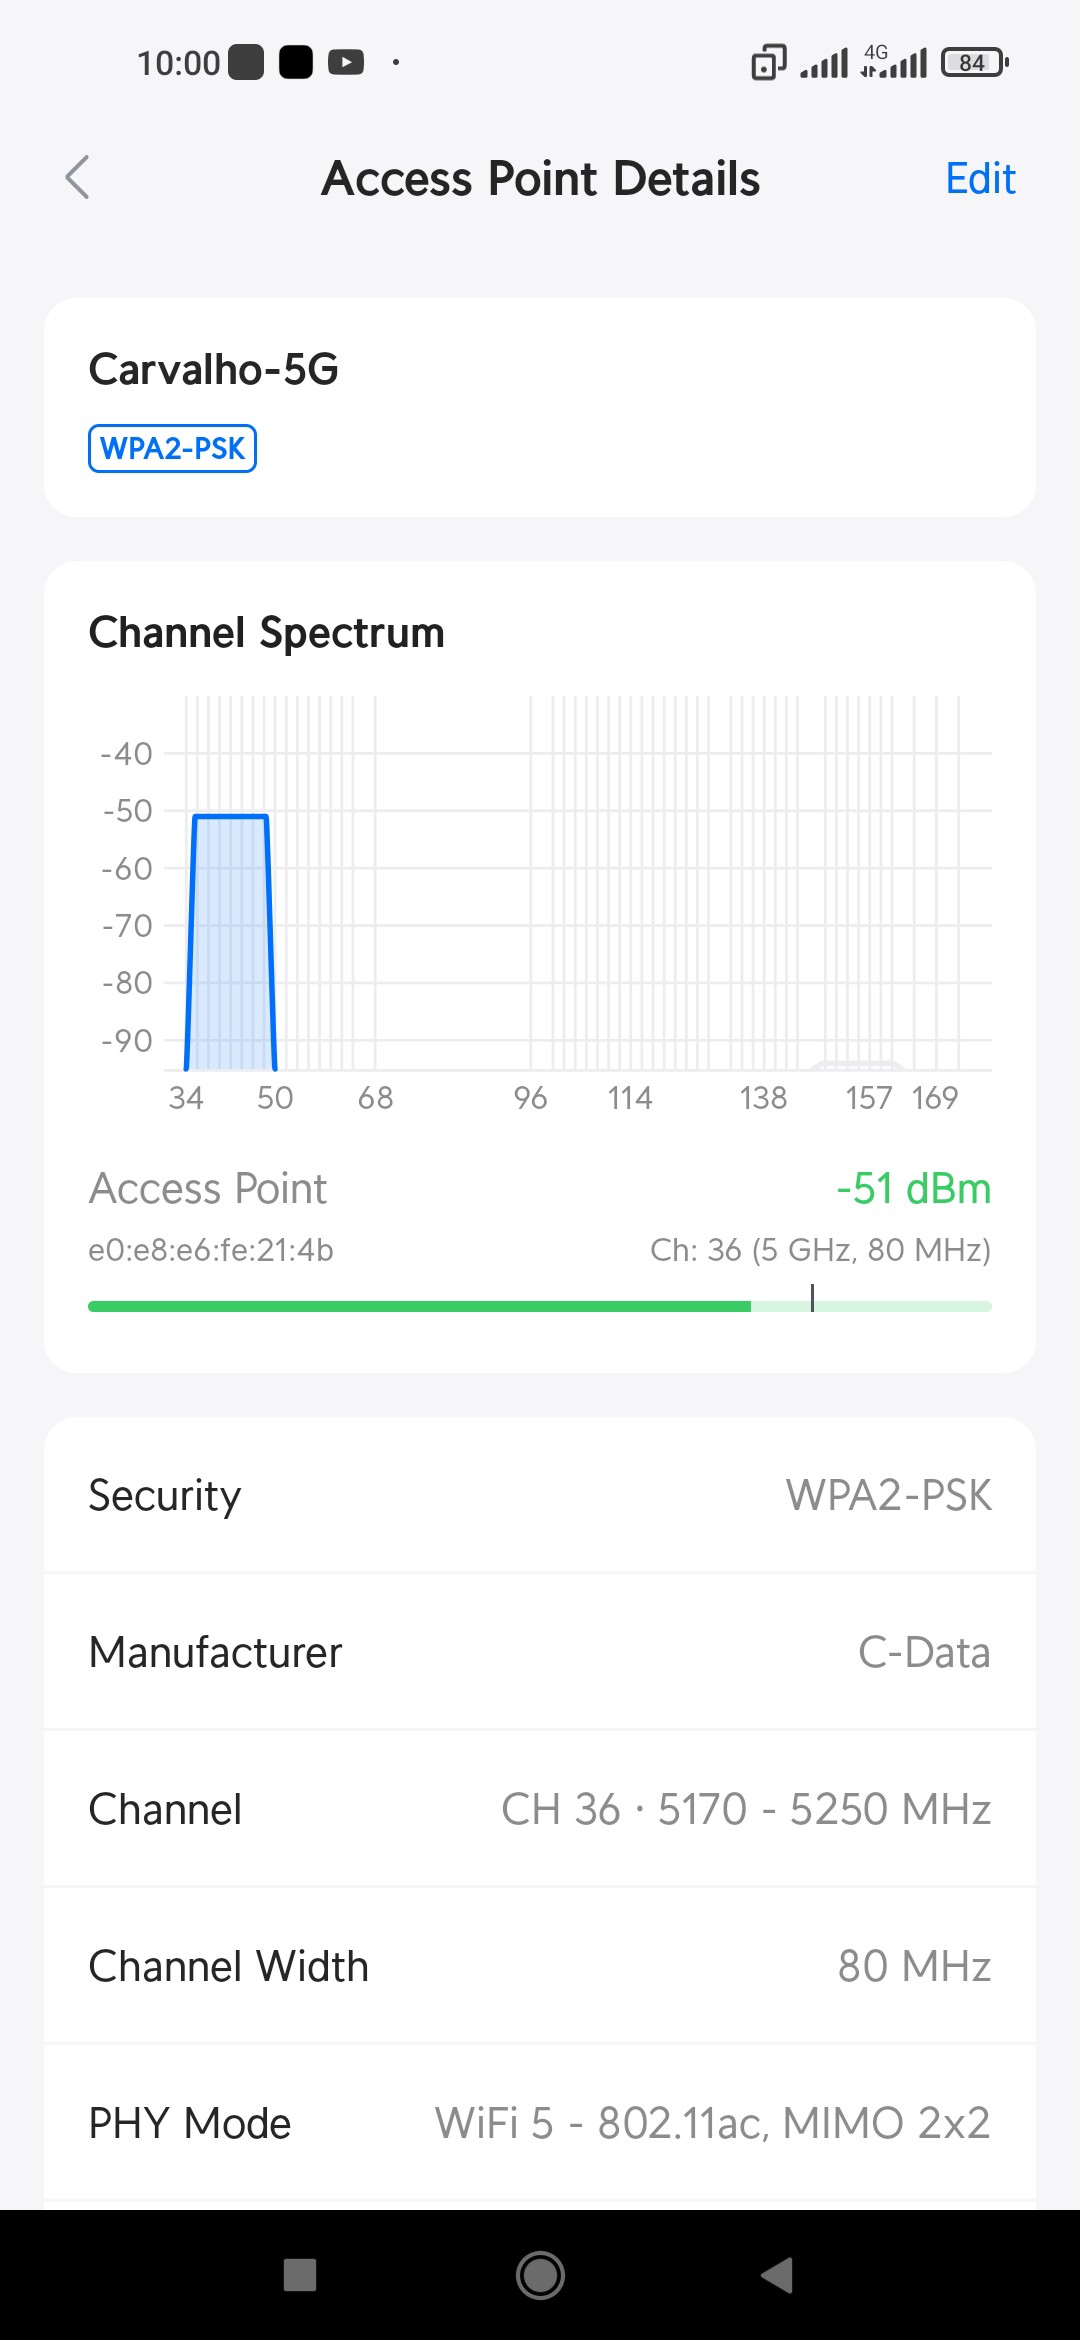The image size is (1080, 2340).
Task: Tap the signal strength progress bar
Action: coord(540,1306)
